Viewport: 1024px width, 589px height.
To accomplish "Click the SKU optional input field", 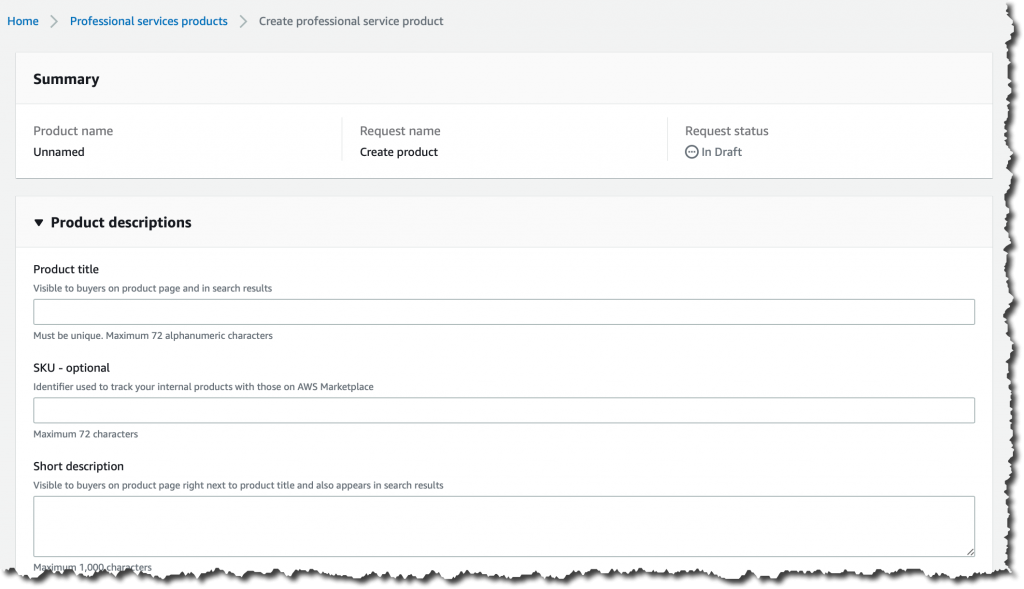I will click(504, 410).
